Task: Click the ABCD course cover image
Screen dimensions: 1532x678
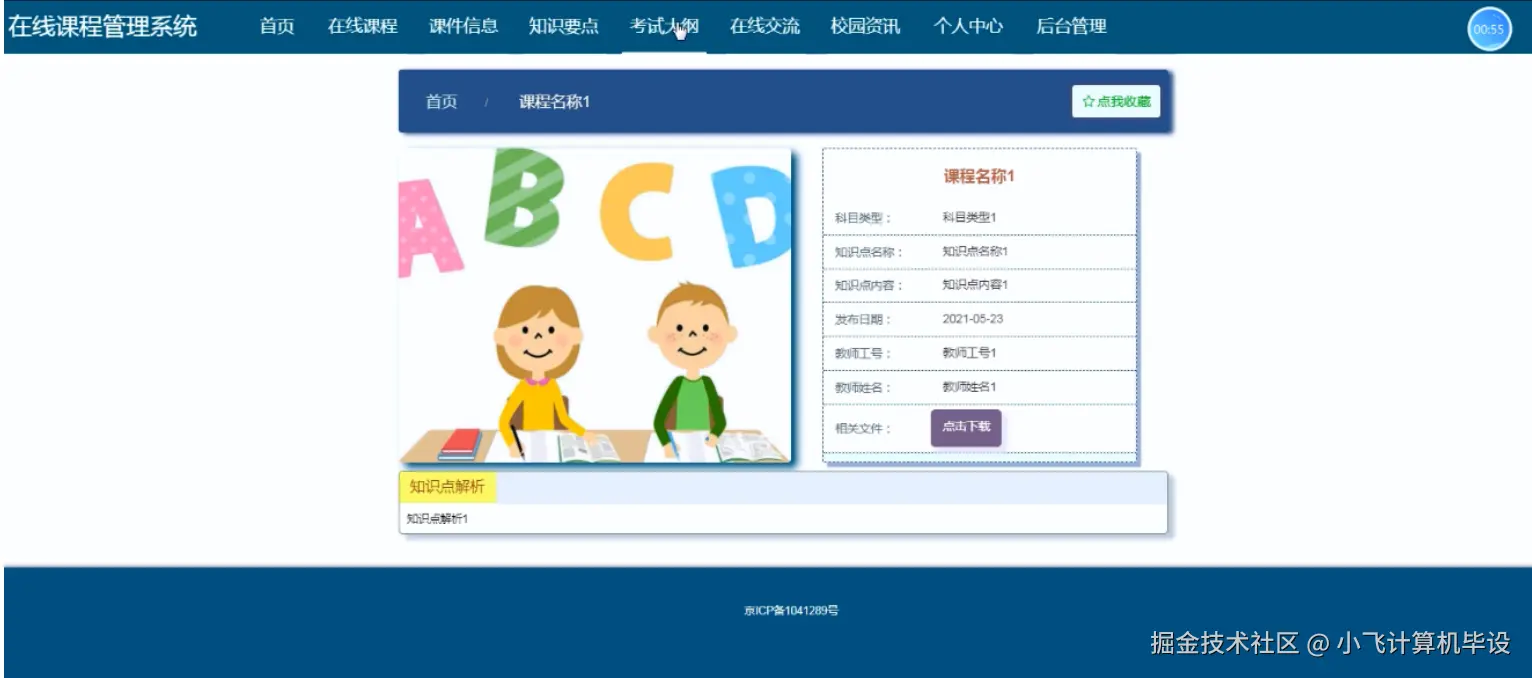Action: (x=595, y=305)
